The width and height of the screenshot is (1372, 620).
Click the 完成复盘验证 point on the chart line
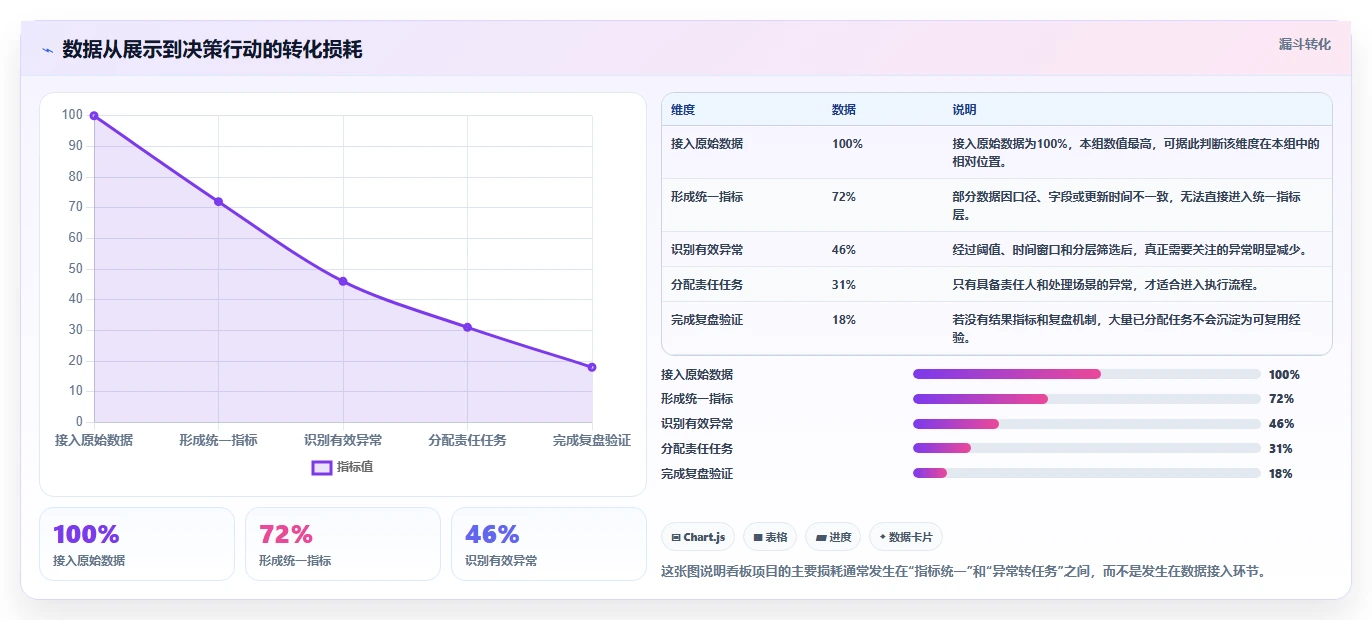pyautogui.click(x=592, y=367)
